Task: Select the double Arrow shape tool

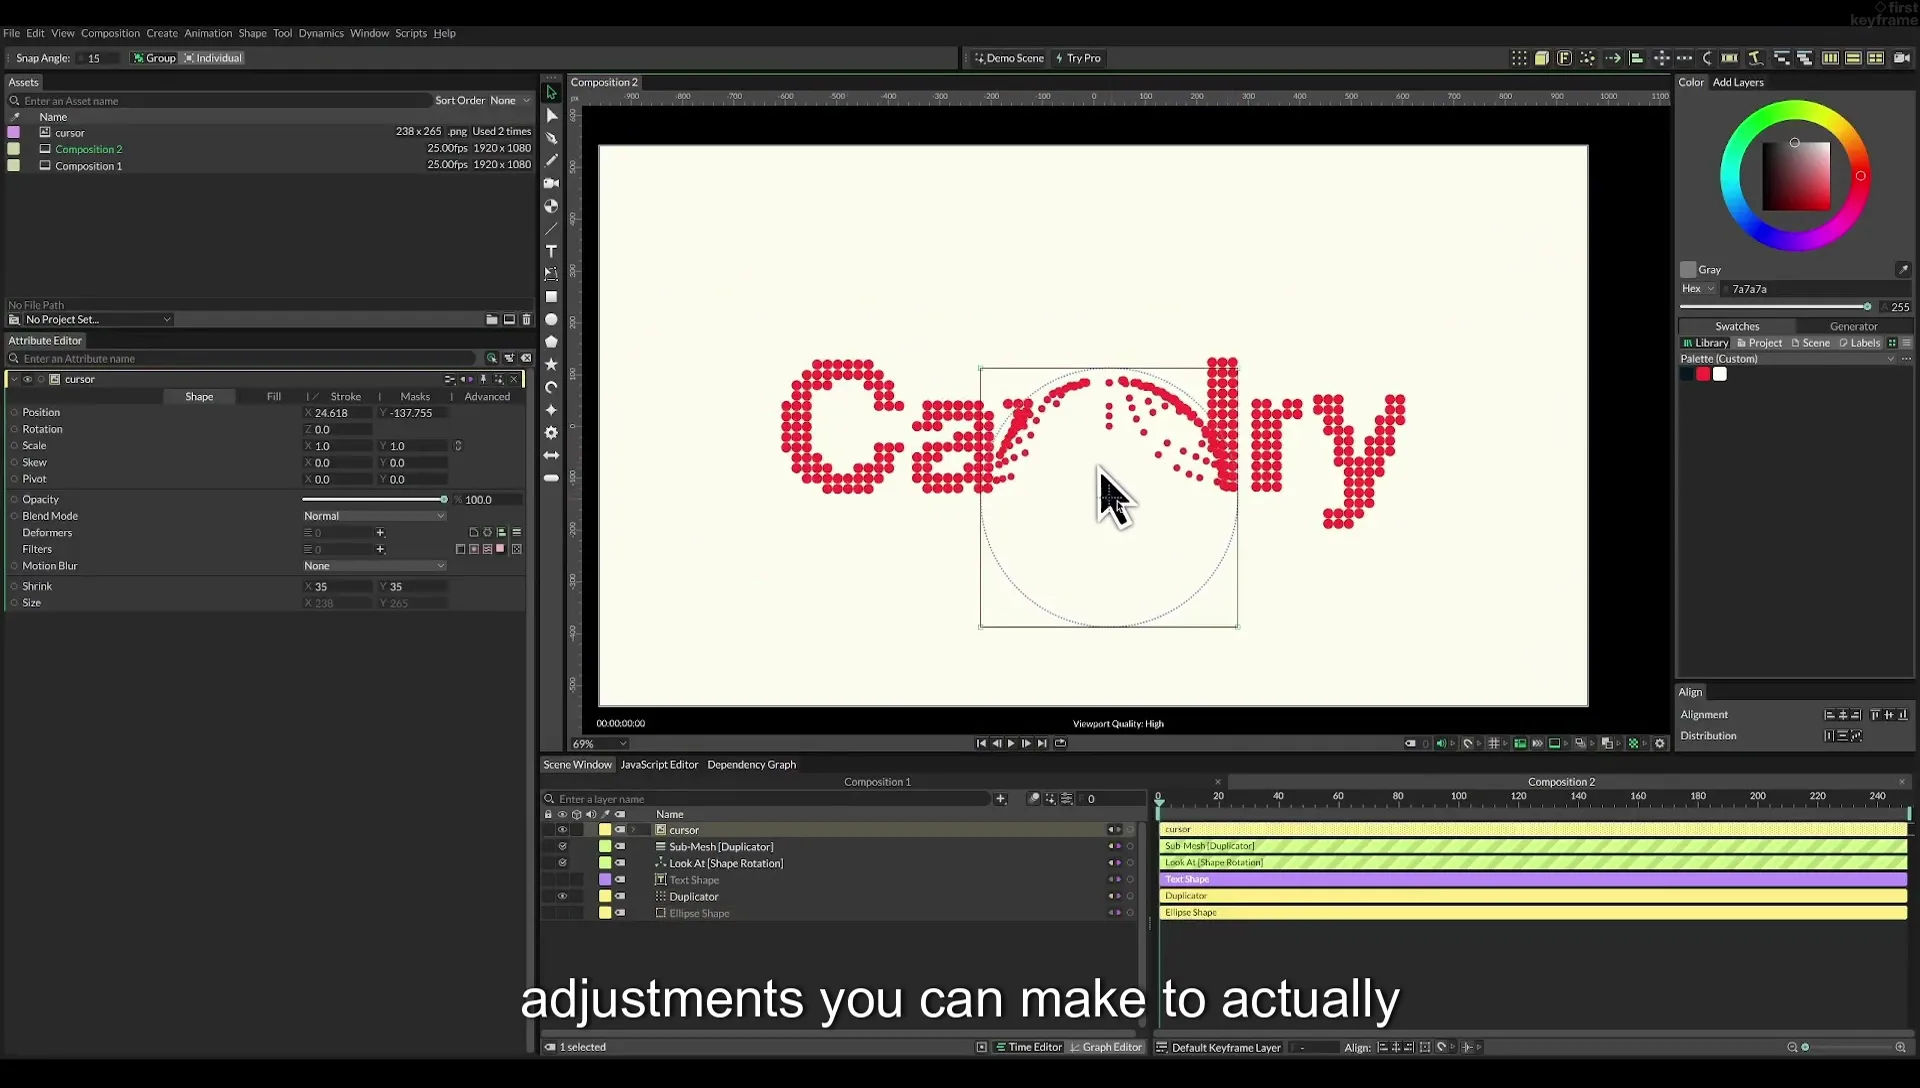Action: tap(551, 456)
